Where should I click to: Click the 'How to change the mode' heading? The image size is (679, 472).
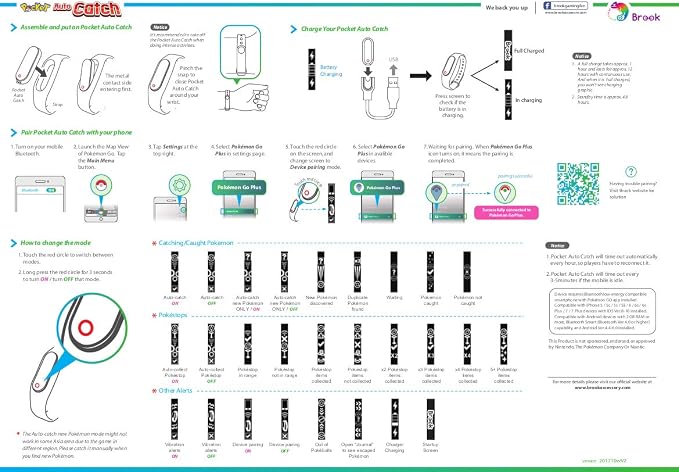(x=56, y=242)
